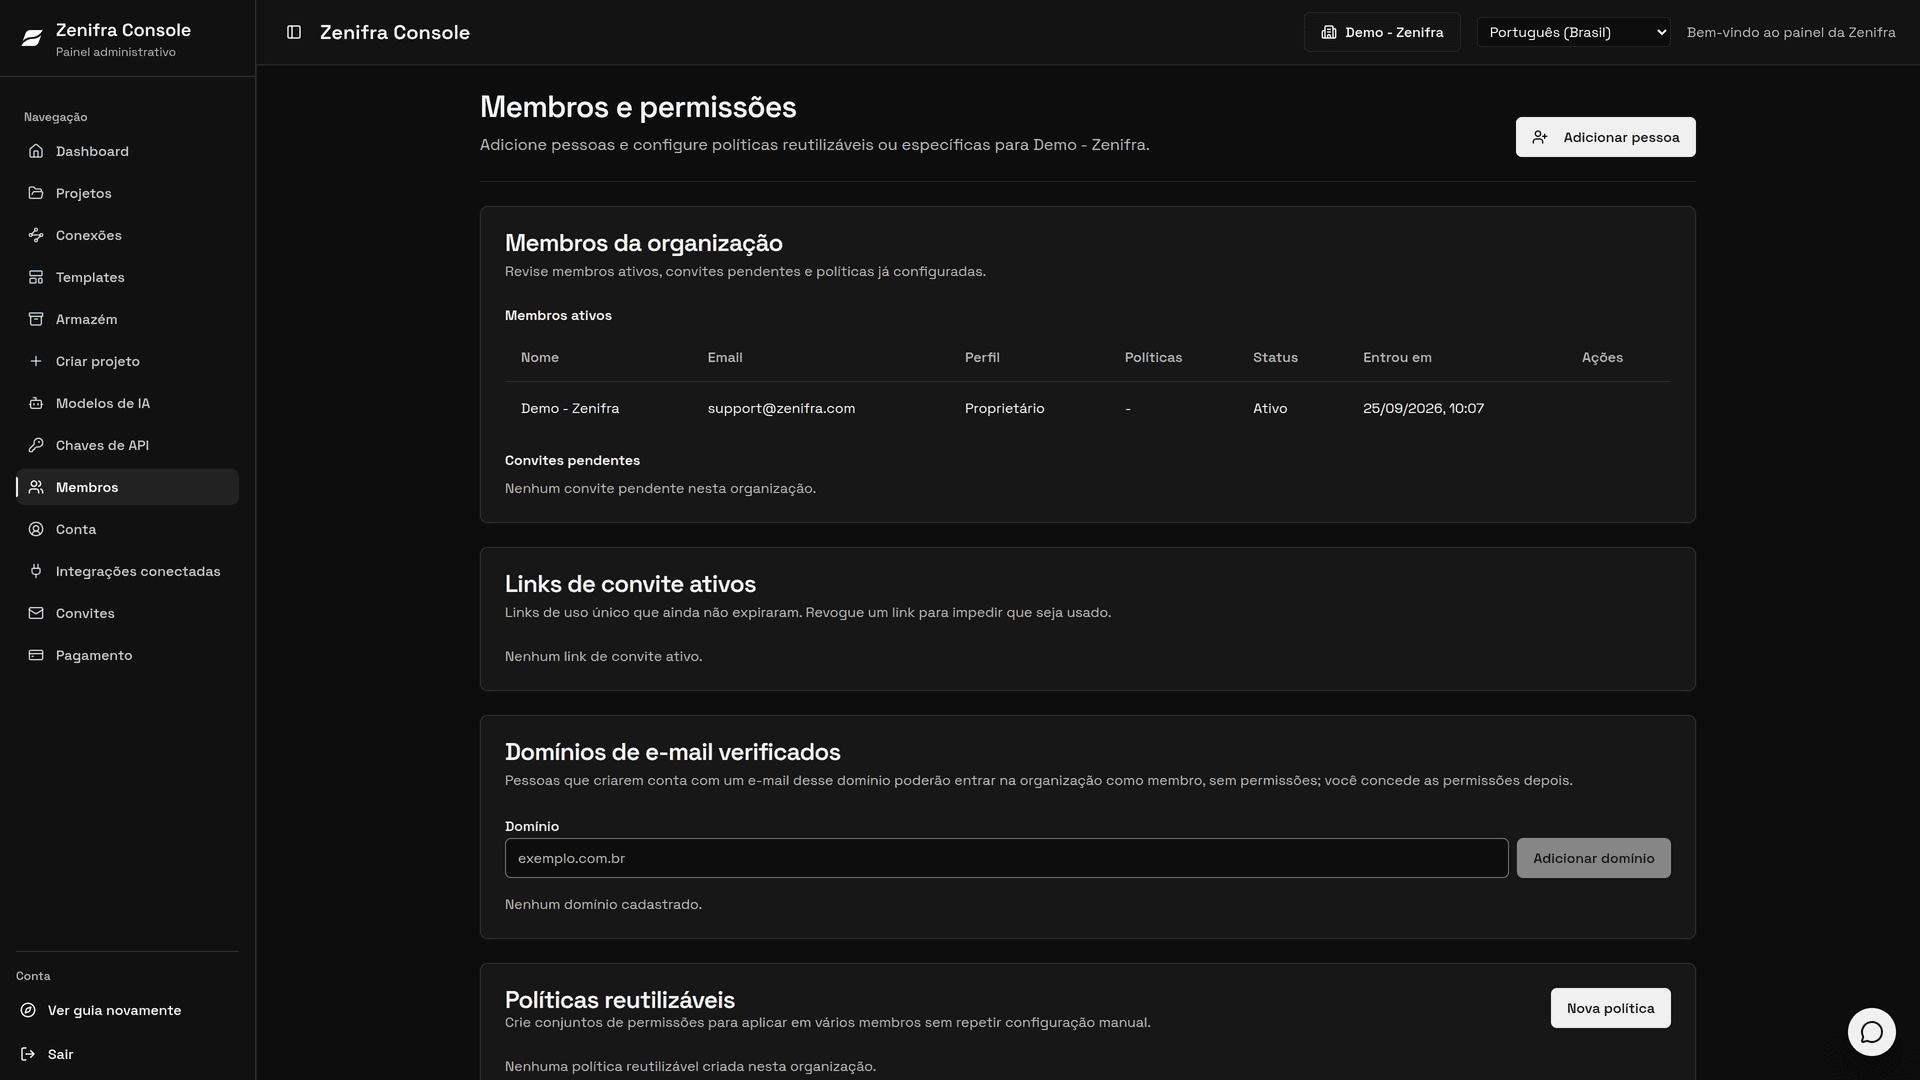Click the Status column header
Image resolution: width=1920 pixels, height=1080 pixels.
[x=1275, y=357]
